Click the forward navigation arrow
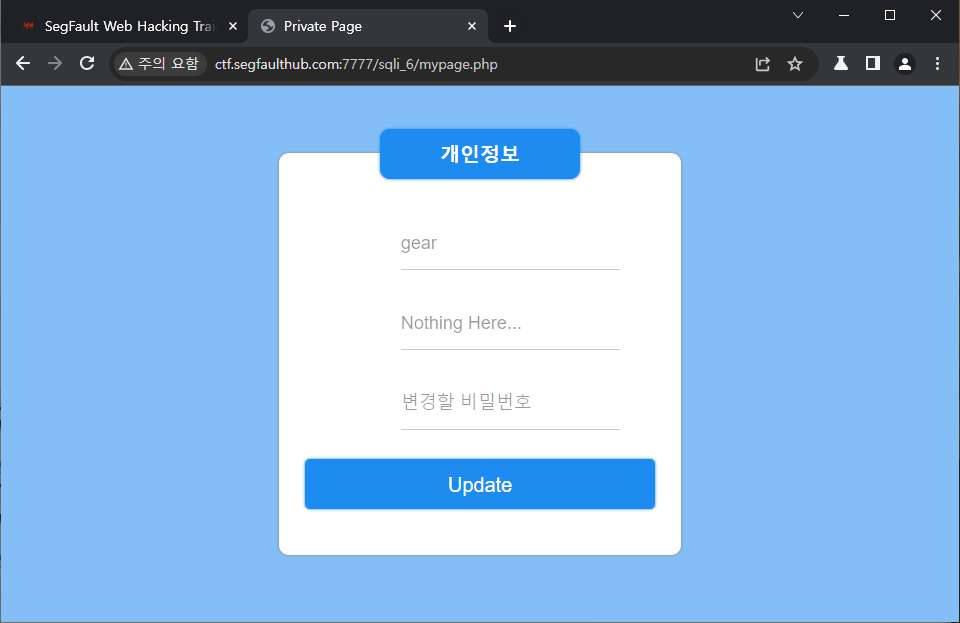Image resolution: width=960 pixels, height=623 pixels. coord(55,64)
